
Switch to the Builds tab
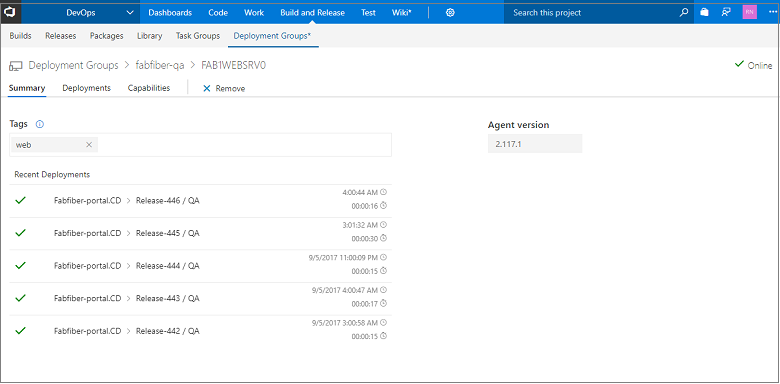pos(20,36)
